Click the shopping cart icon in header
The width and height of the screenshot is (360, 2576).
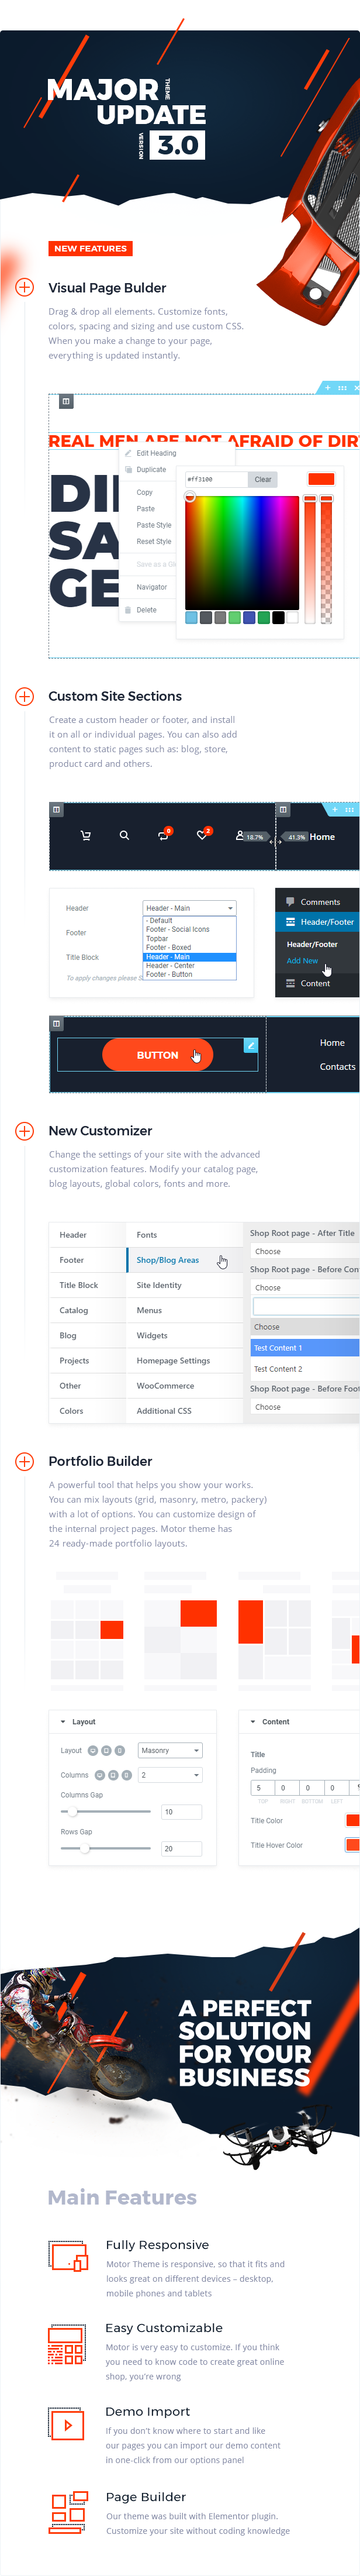85,835
